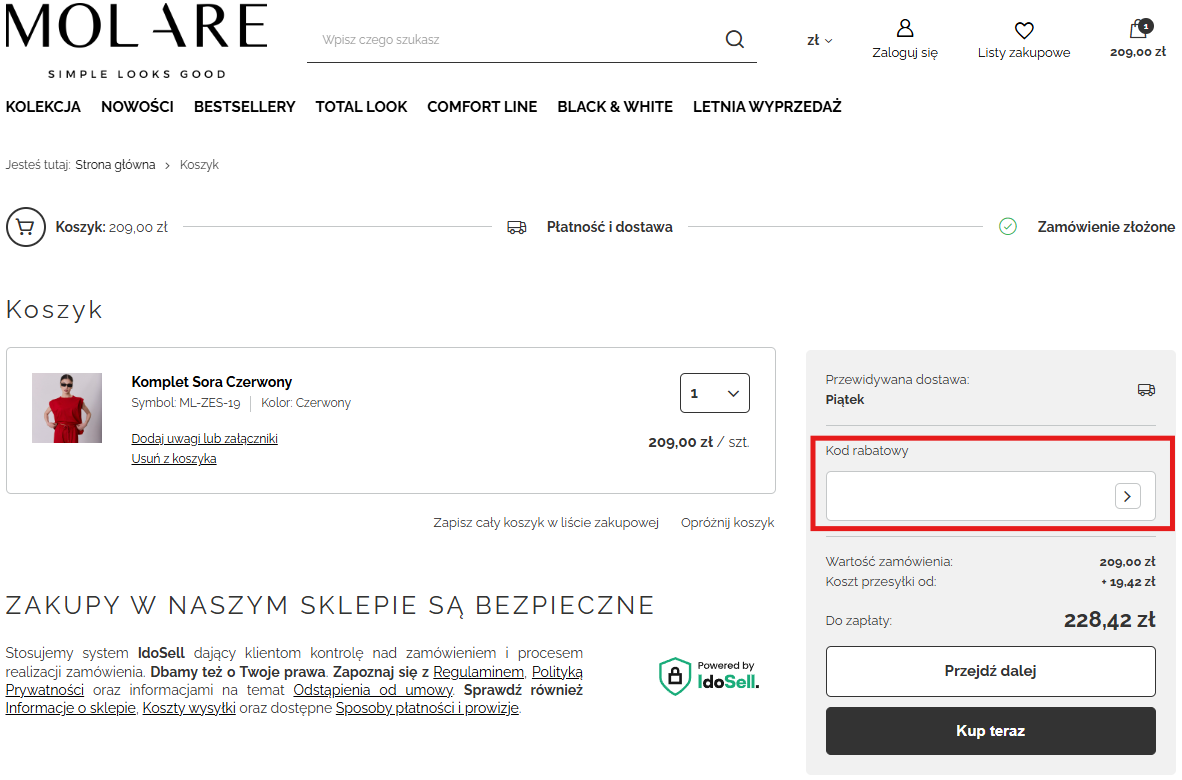Expand the zł currency dropdown

819,41
